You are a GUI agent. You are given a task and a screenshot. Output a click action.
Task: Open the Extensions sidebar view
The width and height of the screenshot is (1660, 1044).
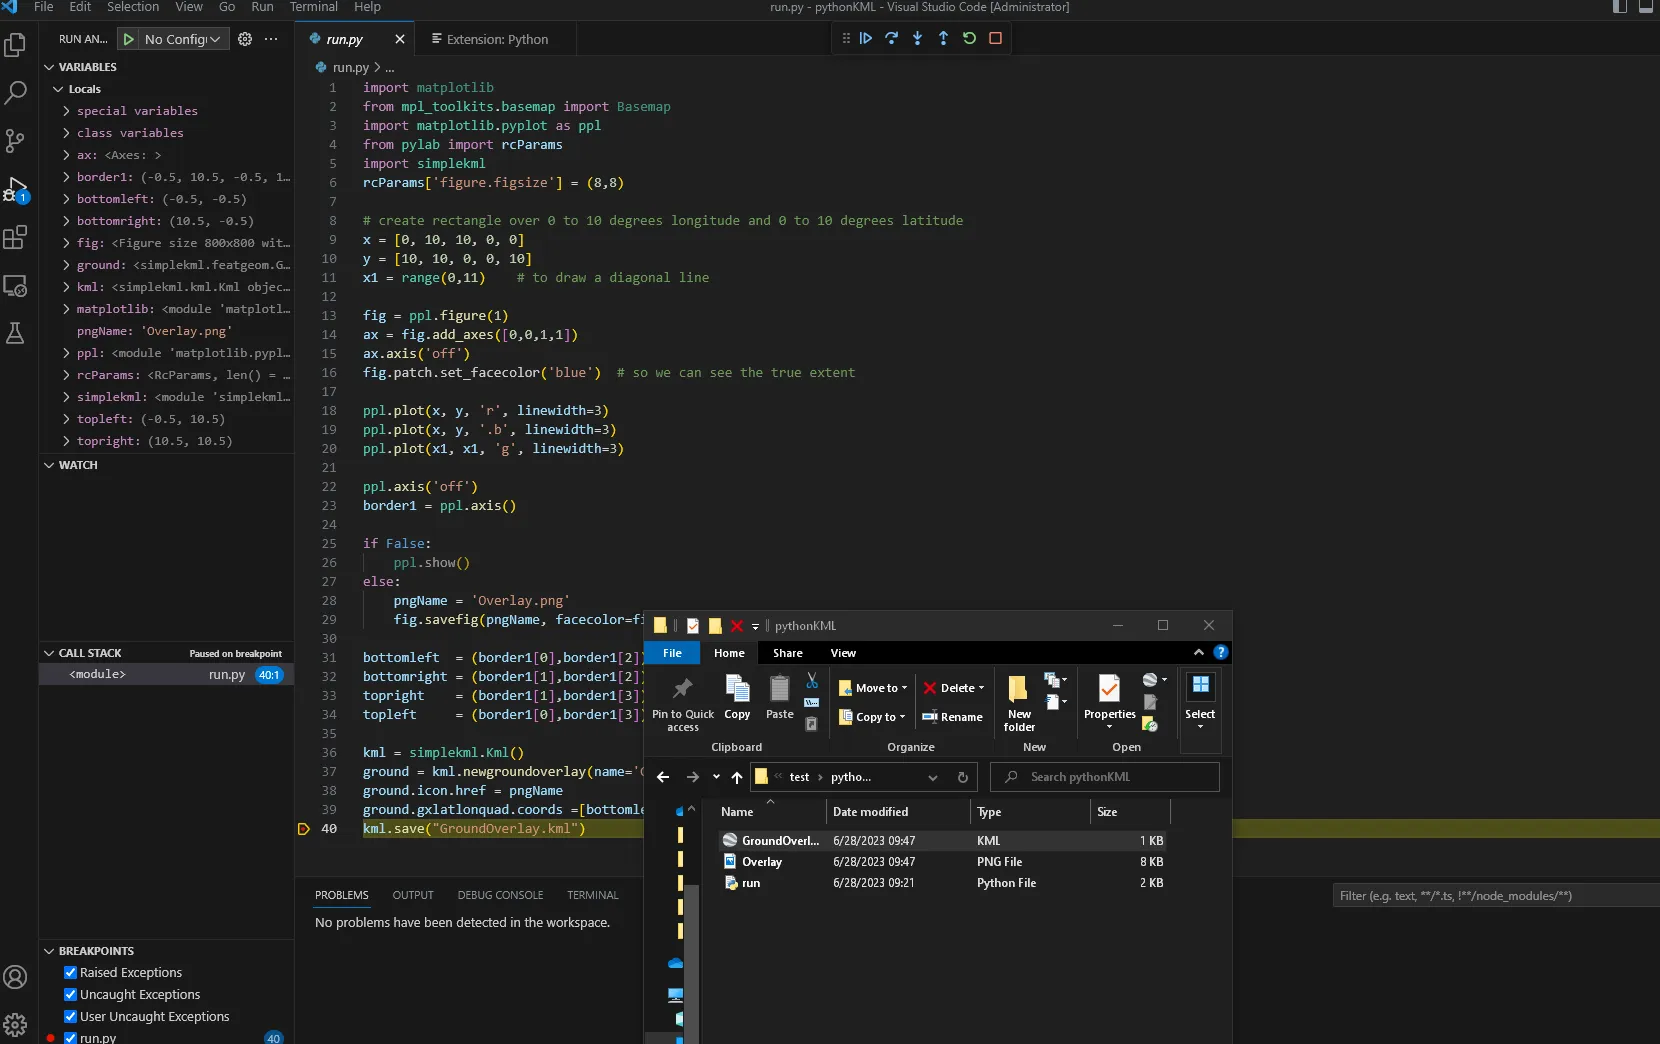[15, 238]
